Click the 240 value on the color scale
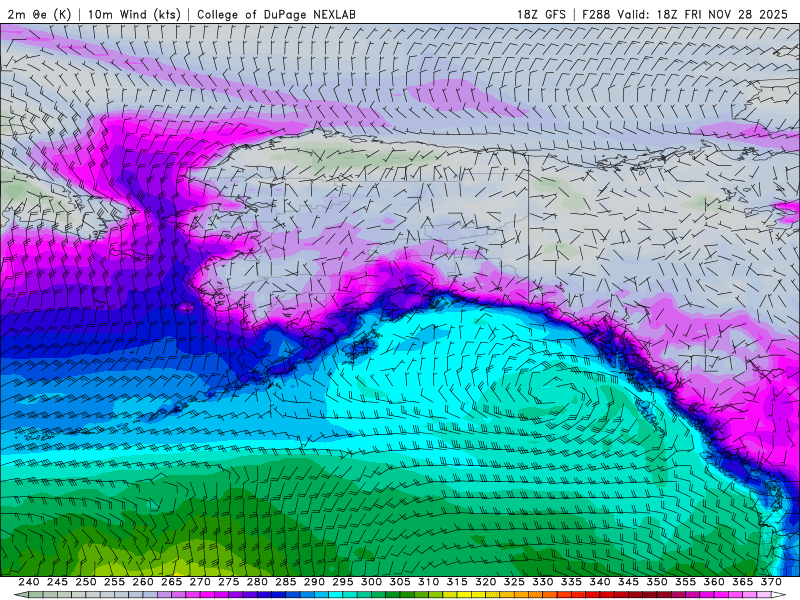This screenshot has height=600, width=800. pos(29,582)
